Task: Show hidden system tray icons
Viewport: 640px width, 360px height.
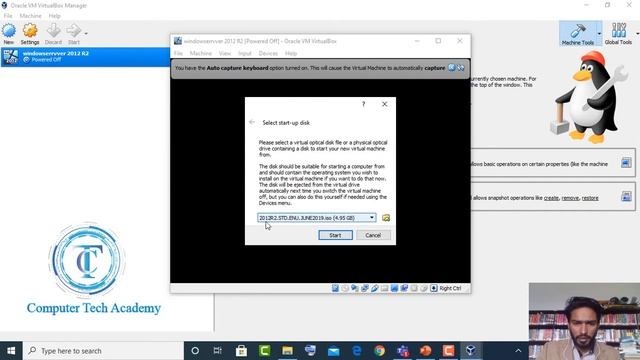Action: coord(518,351)
